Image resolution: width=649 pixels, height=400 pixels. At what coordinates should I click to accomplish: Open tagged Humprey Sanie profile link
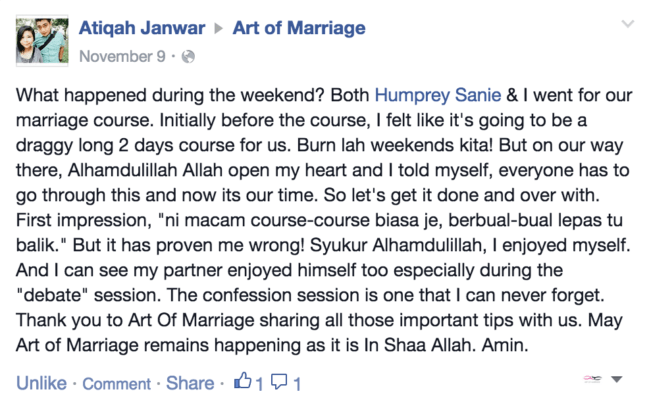pyautogui.click(x=438, y=95)
